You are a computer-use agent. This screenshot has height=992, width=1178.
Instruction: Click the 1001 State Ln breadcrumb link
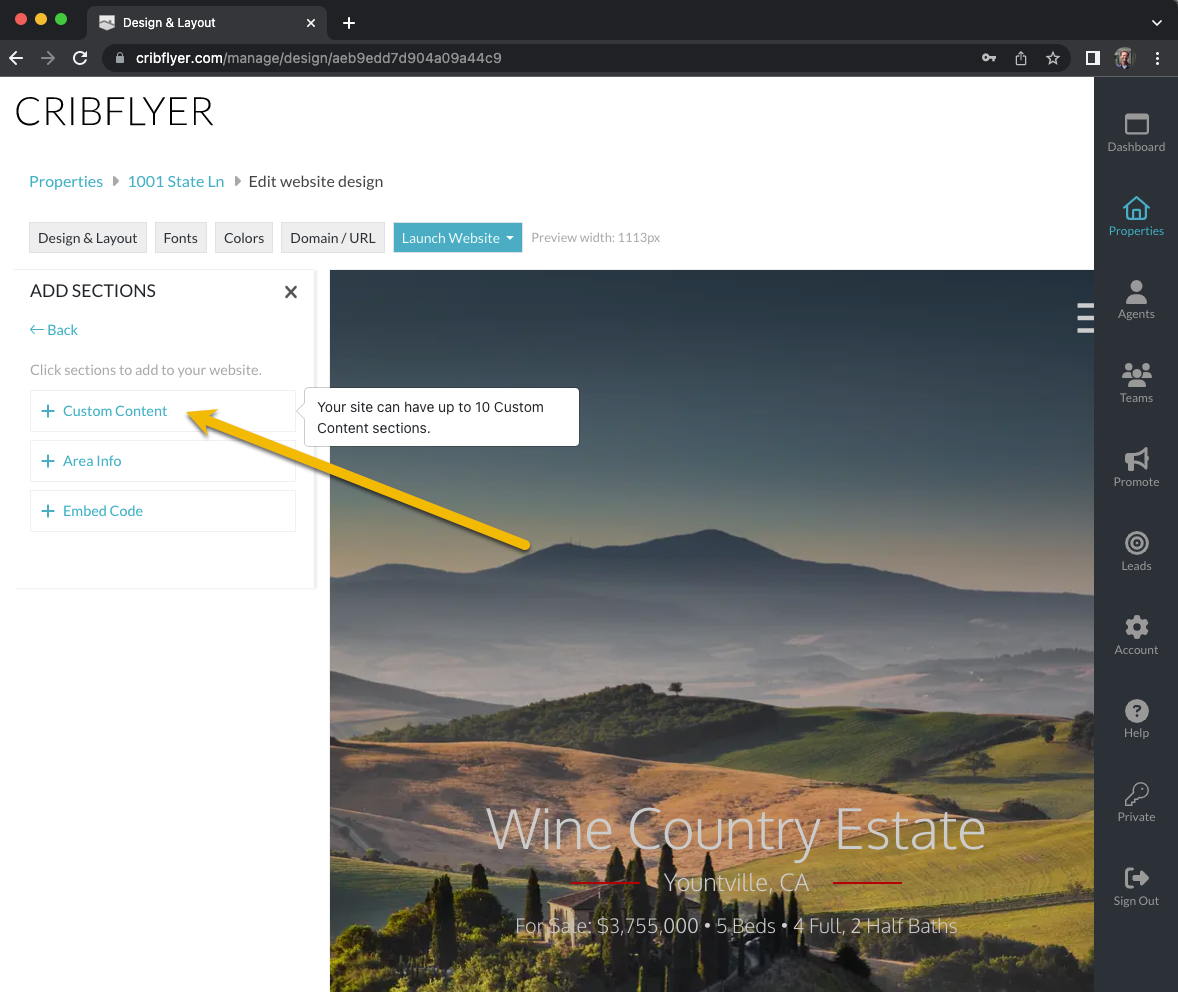tap(176, 181)
